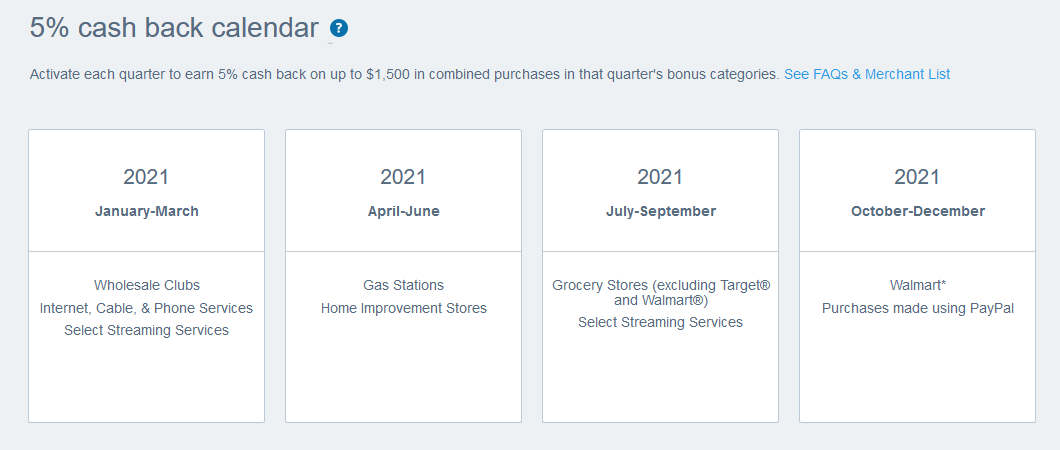
Task: Click Select Streaming Services in January-March card
Action: point(147,330)
